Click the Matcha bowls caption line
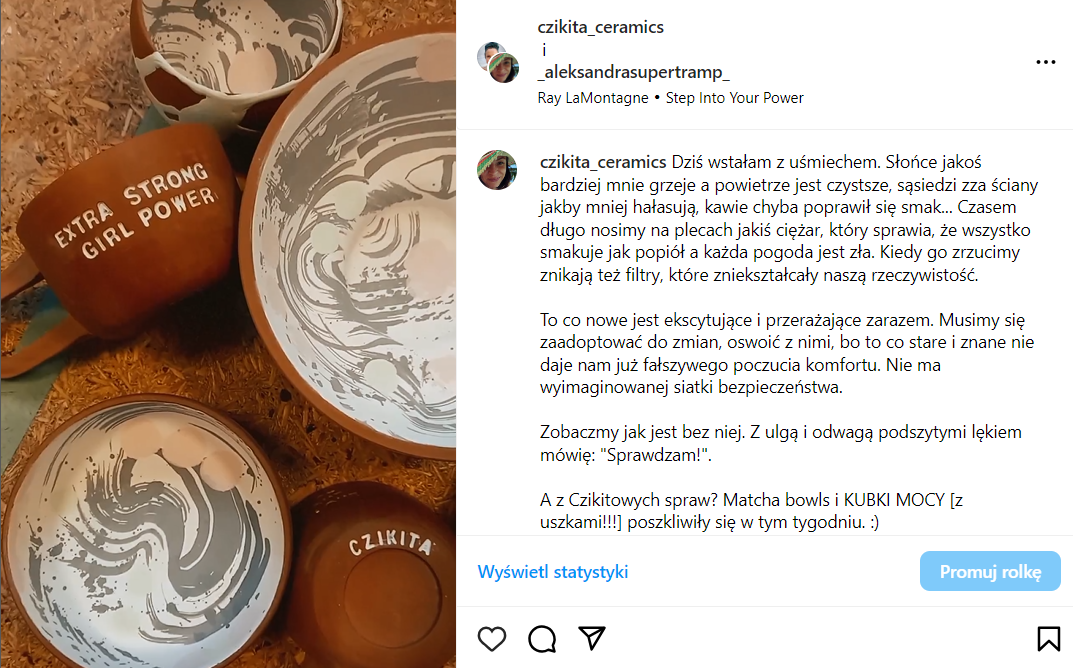Viewport: 1073px width, 668px height. coord(751,511)
